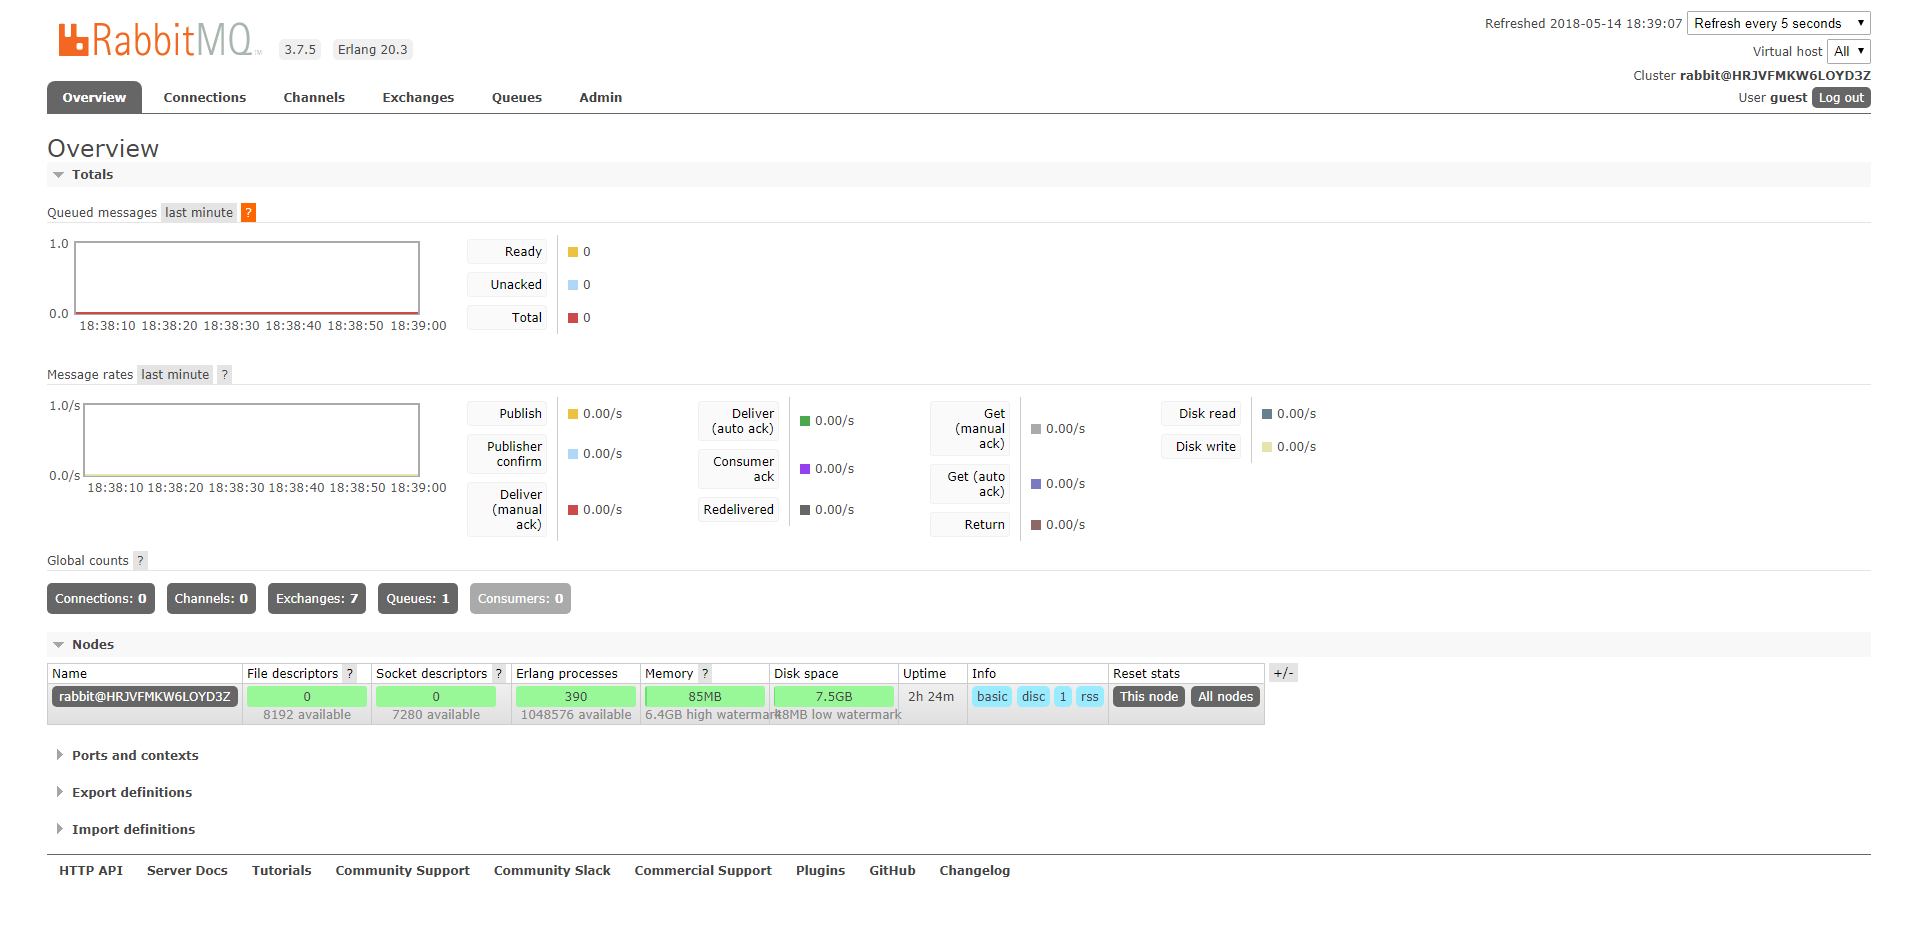This screenshot has width=1919, height=944.
Task: Open the Community Support link
Action: (403, 870)
